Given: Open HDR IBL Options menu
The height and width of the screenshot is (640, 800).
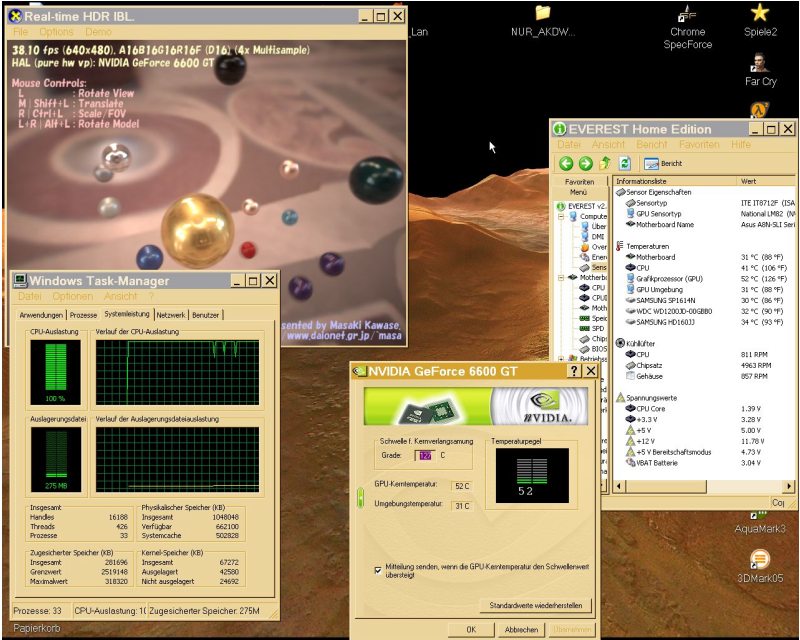Looking at the screenshot, I should click(57, 32).
